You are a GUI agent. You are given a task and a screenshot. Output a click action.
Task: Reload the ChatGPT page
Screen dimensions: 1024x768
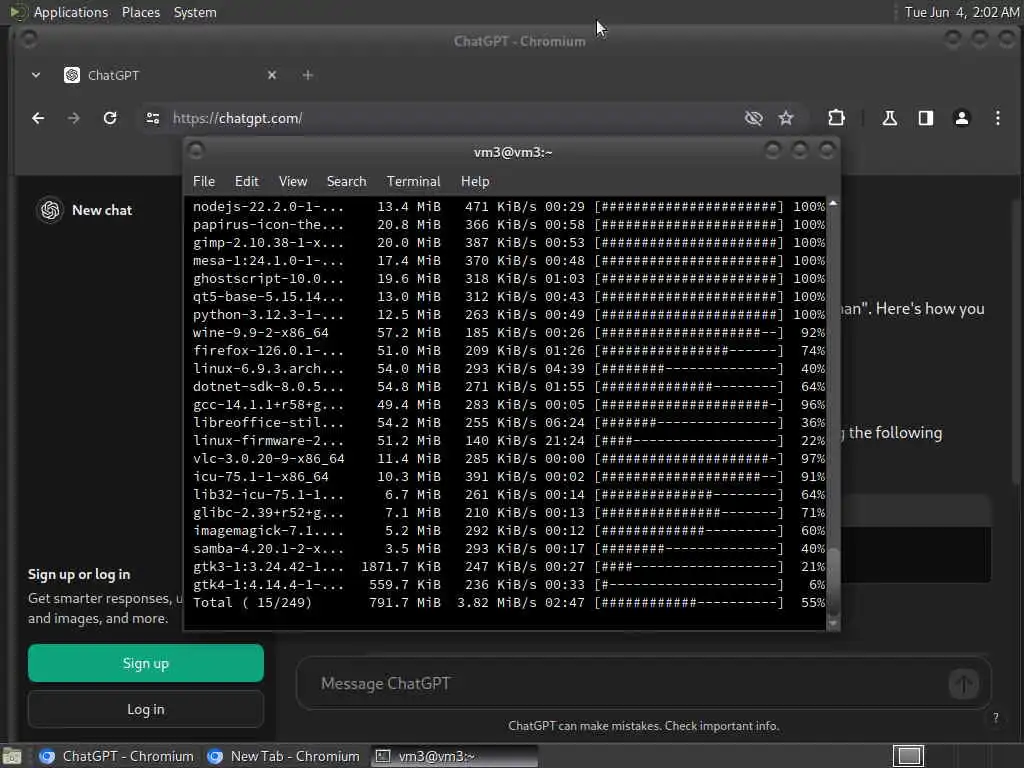tap(110, 118)
